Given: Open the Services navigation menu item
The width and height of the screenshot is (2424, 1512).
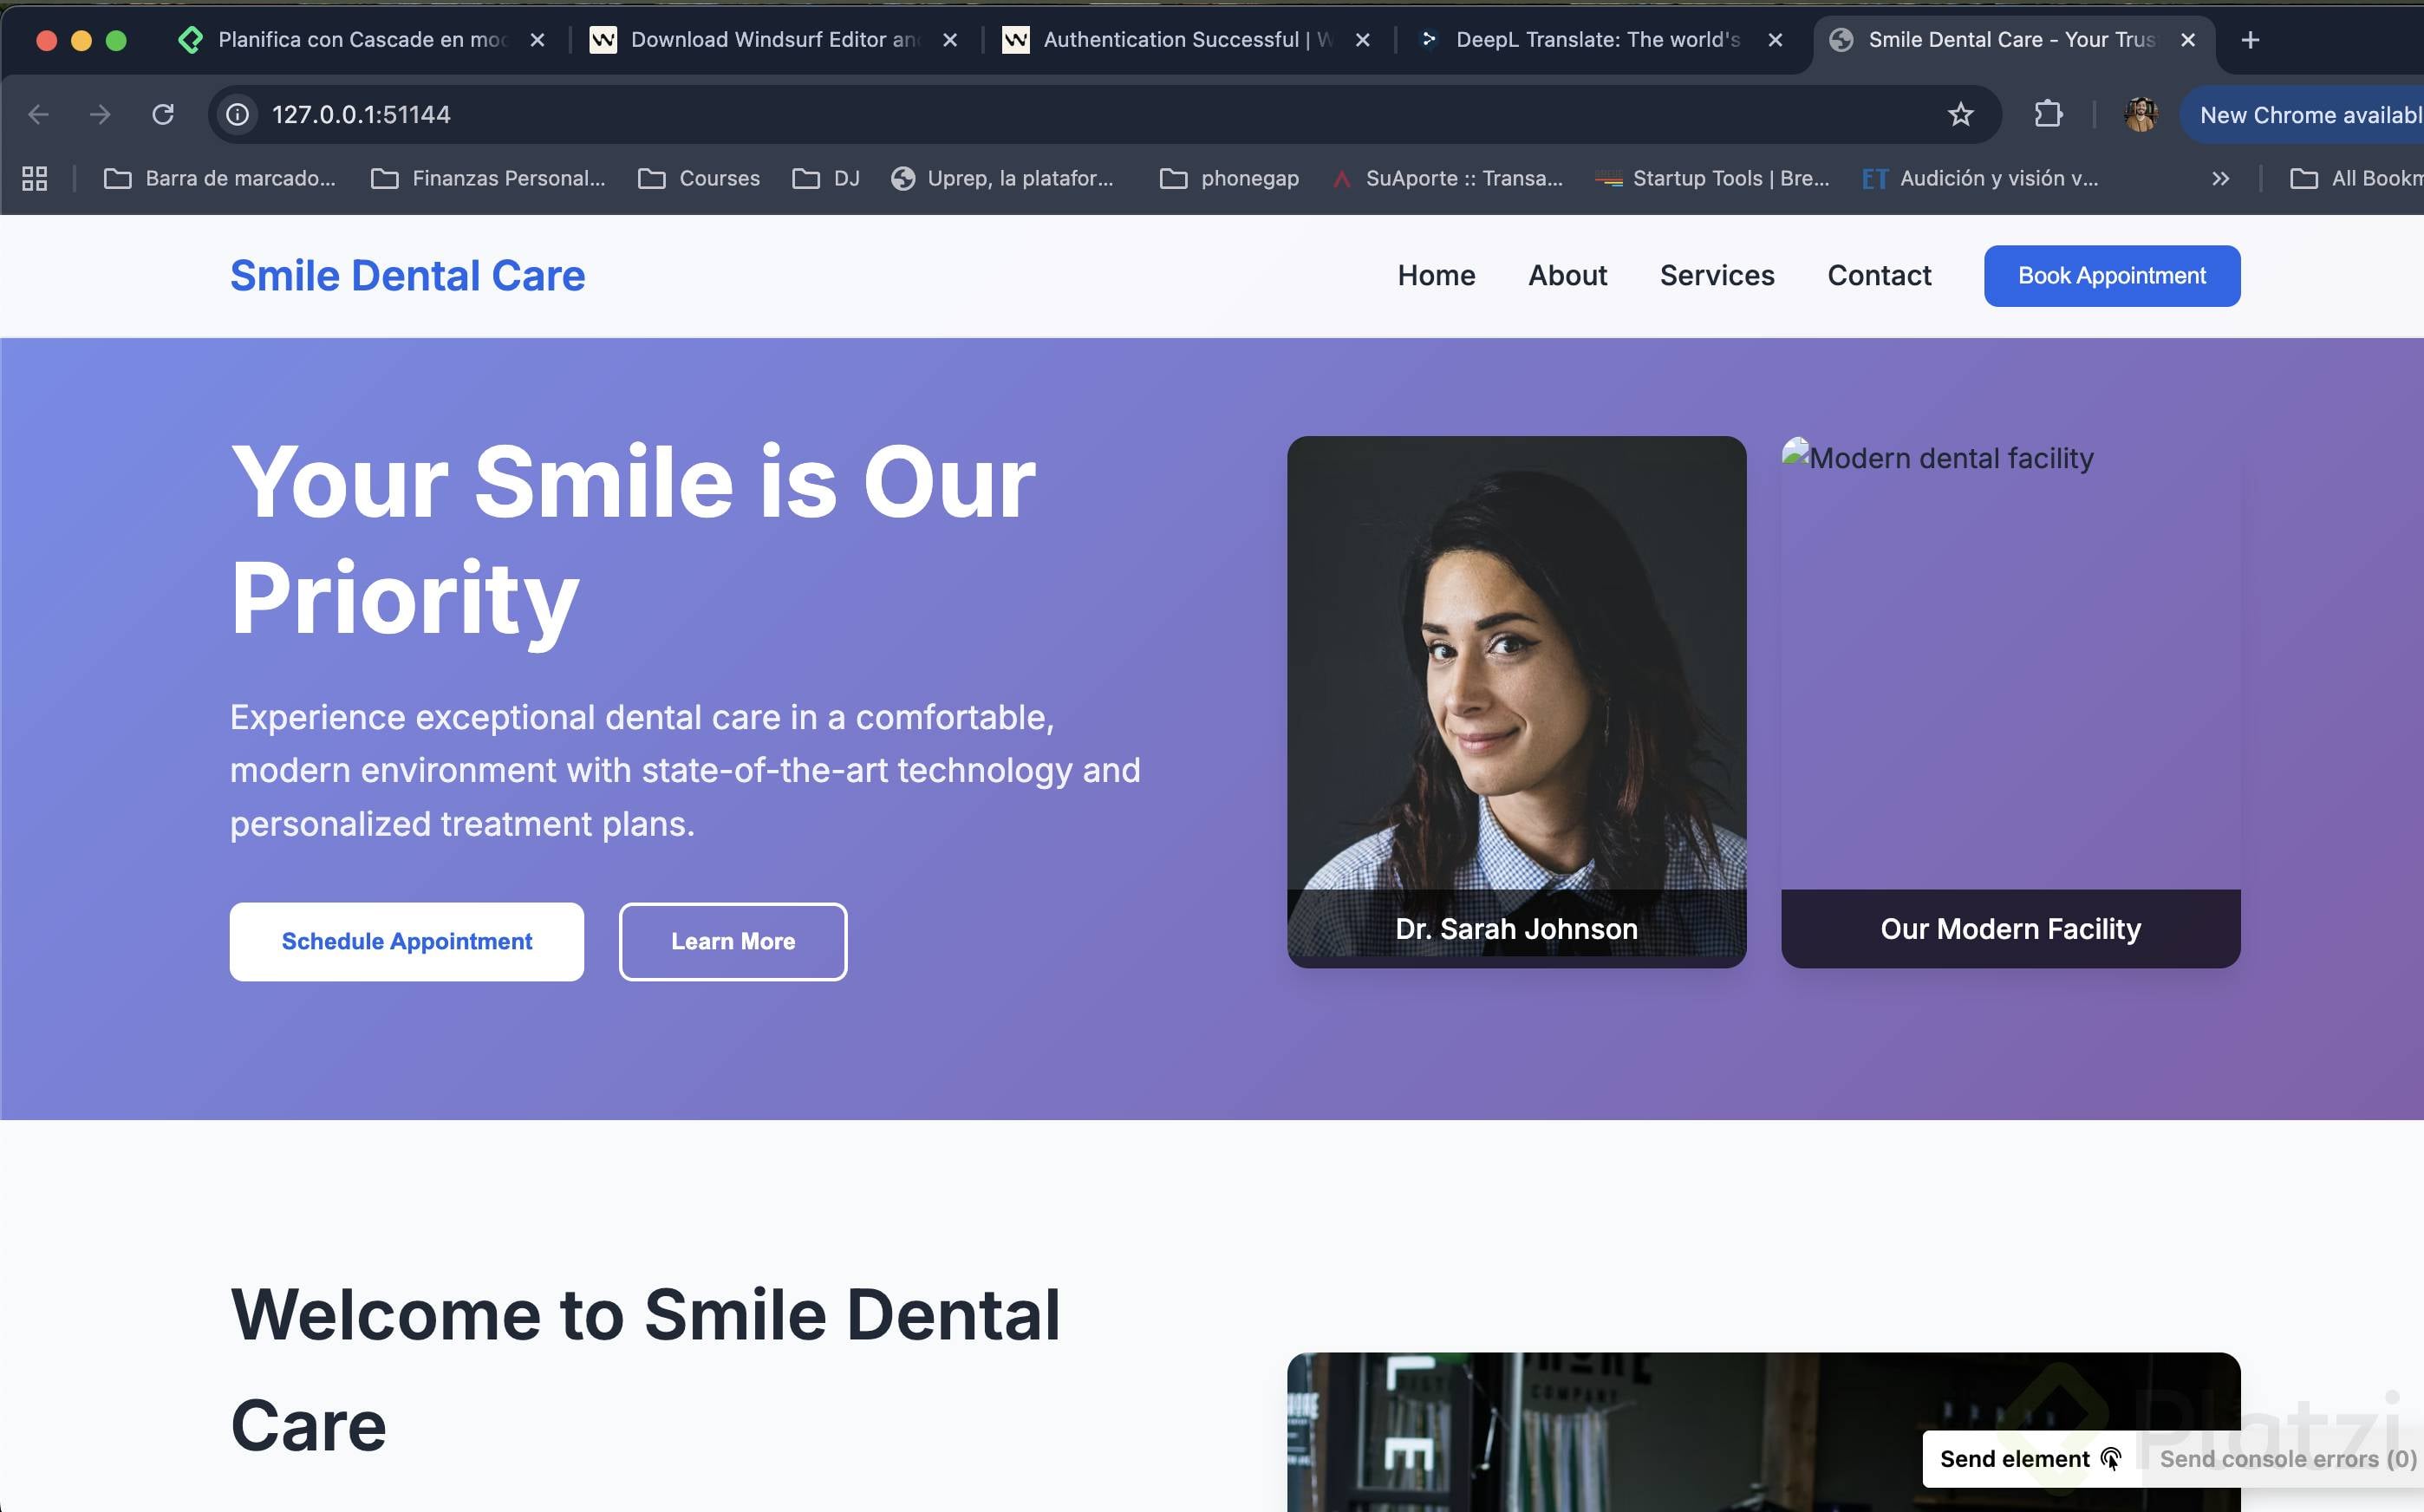Looking at the screenshot, I should [1716, 275].
